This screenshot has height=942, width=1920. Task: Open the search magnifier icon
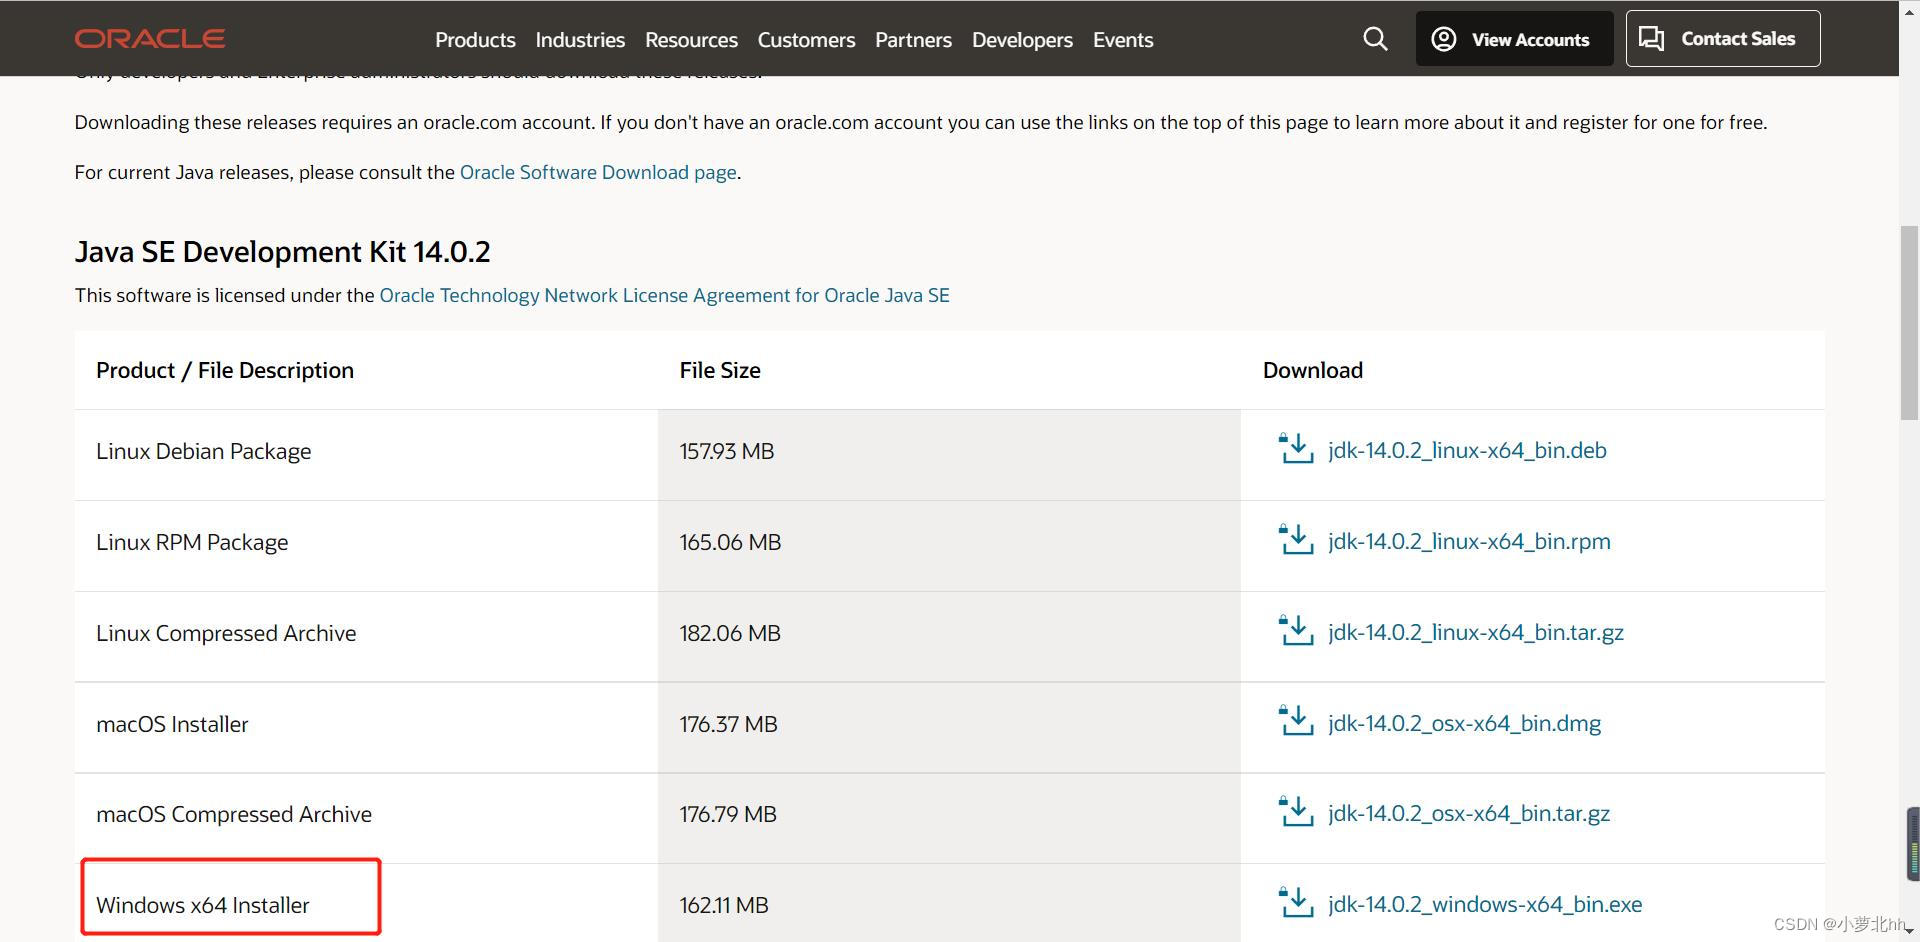click(1375, 39)
